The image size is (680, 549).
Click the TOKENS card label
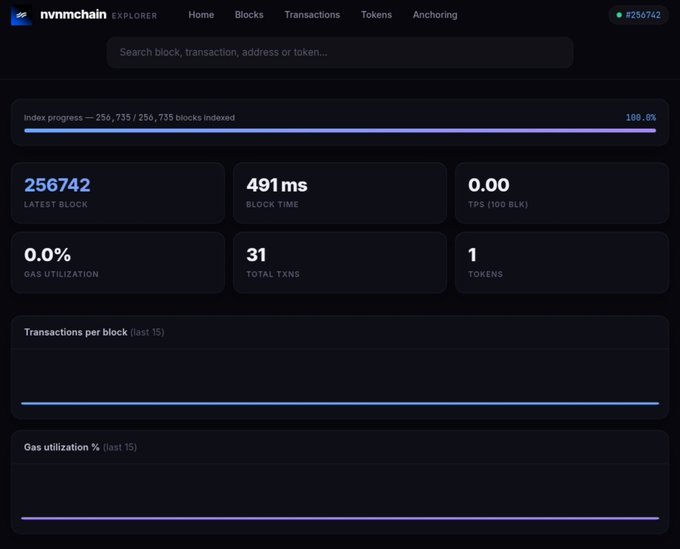tap(485, 274)
